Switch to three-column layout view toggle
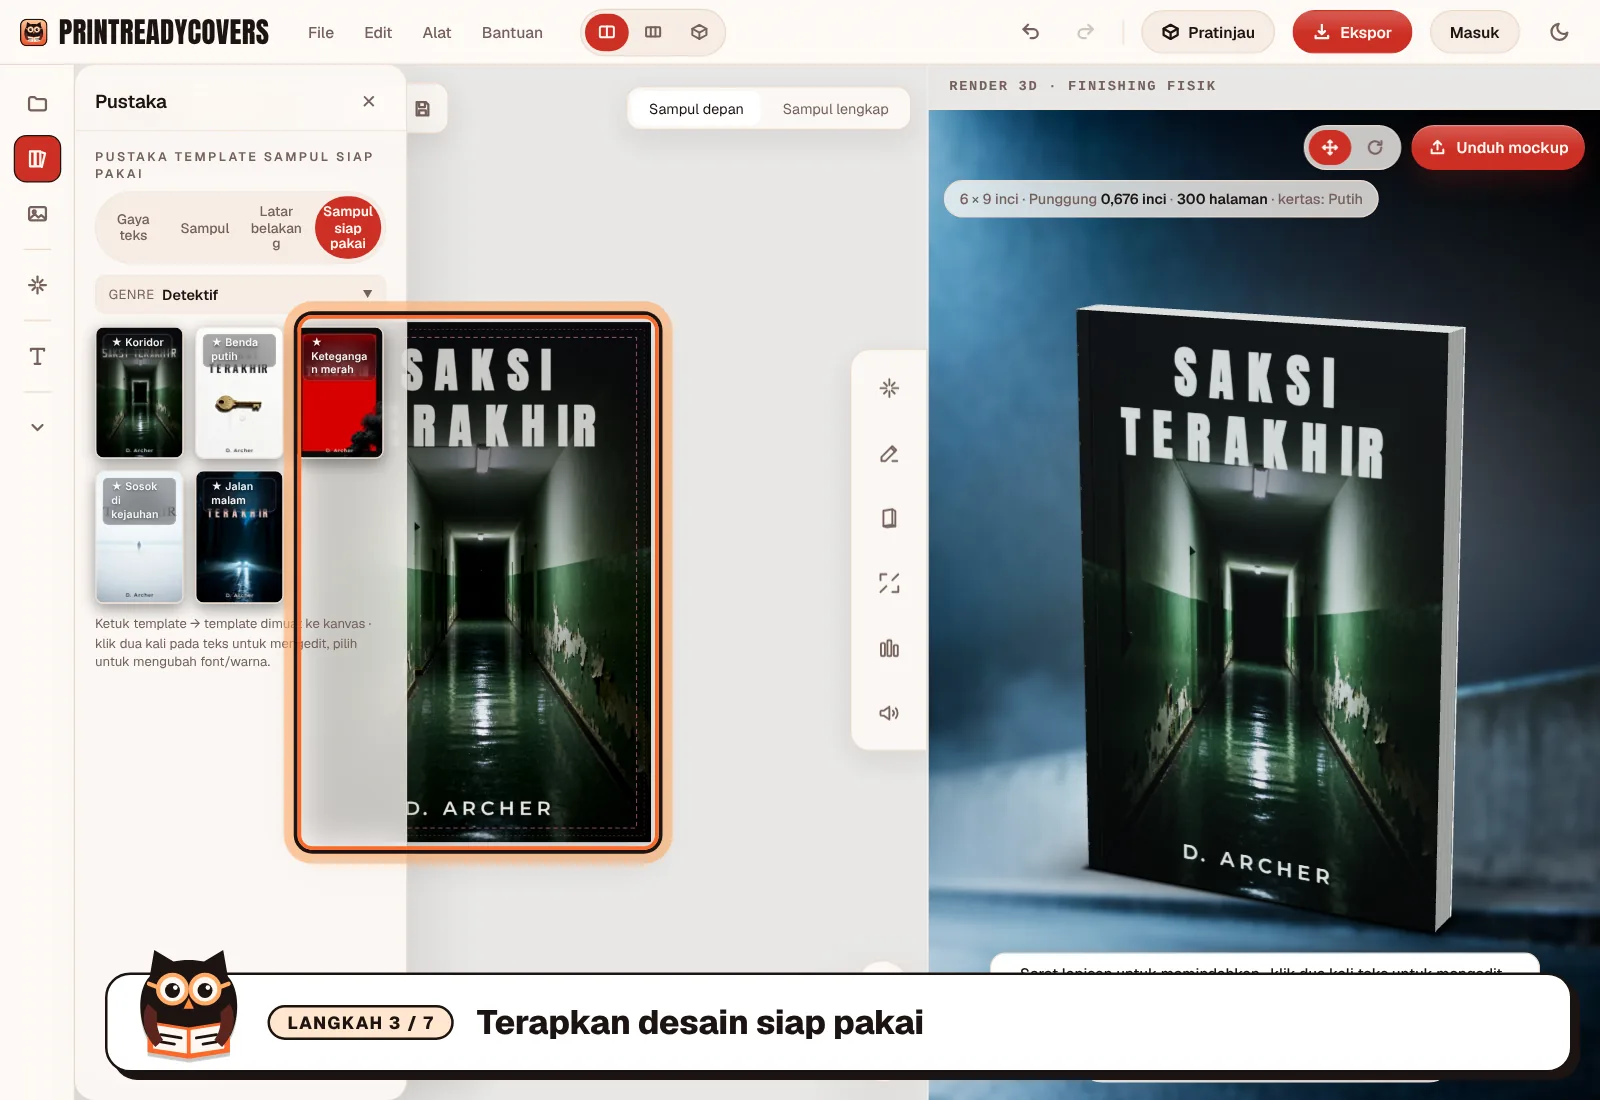Image resolution: width=1600 pixels, height=1100 pixels. point(653,32)
